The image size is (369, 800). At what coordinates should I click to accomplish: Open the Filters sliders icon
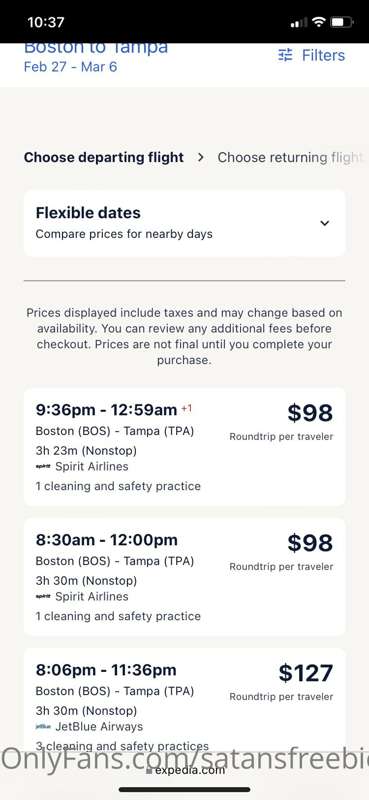[x=285, y=55]
